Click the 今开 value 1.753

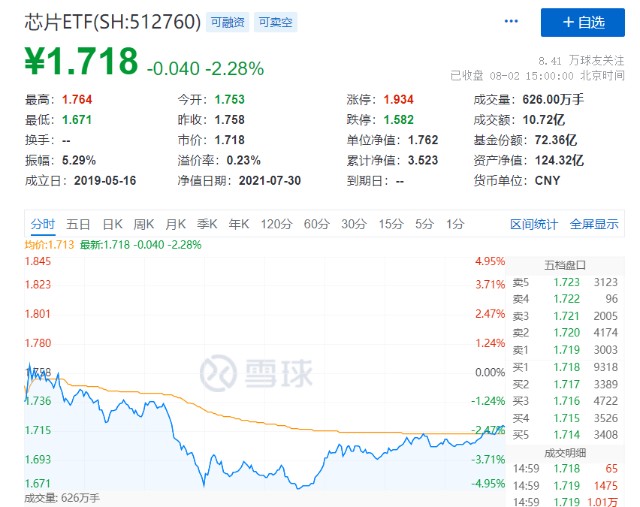(229, 99)
